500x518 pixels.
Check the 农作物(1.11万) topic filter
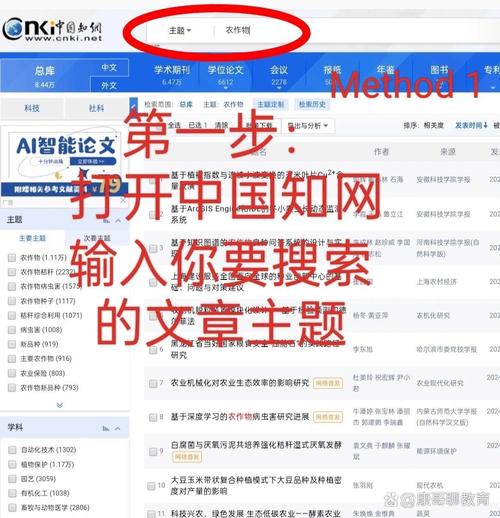pos(12,258)
